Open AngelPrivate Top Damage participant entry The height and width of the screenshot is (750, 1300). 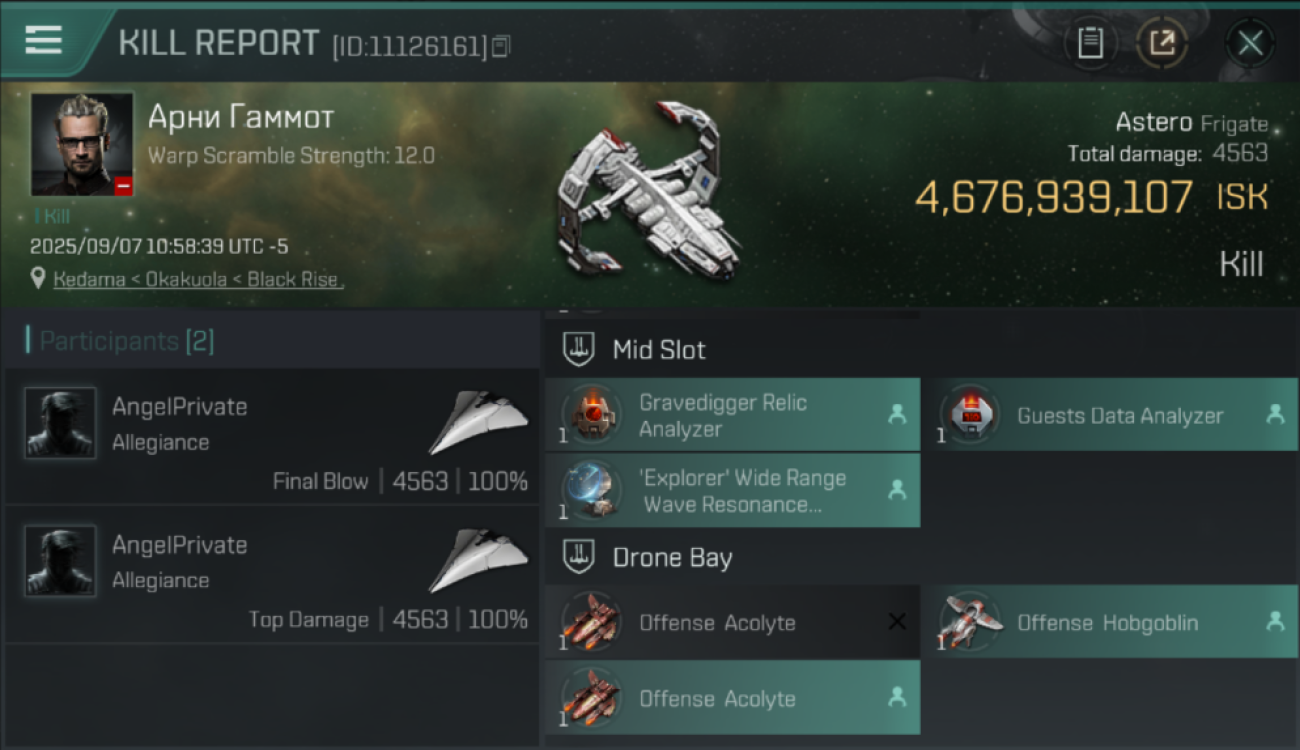pyautogui.click(x=272, y=575)
